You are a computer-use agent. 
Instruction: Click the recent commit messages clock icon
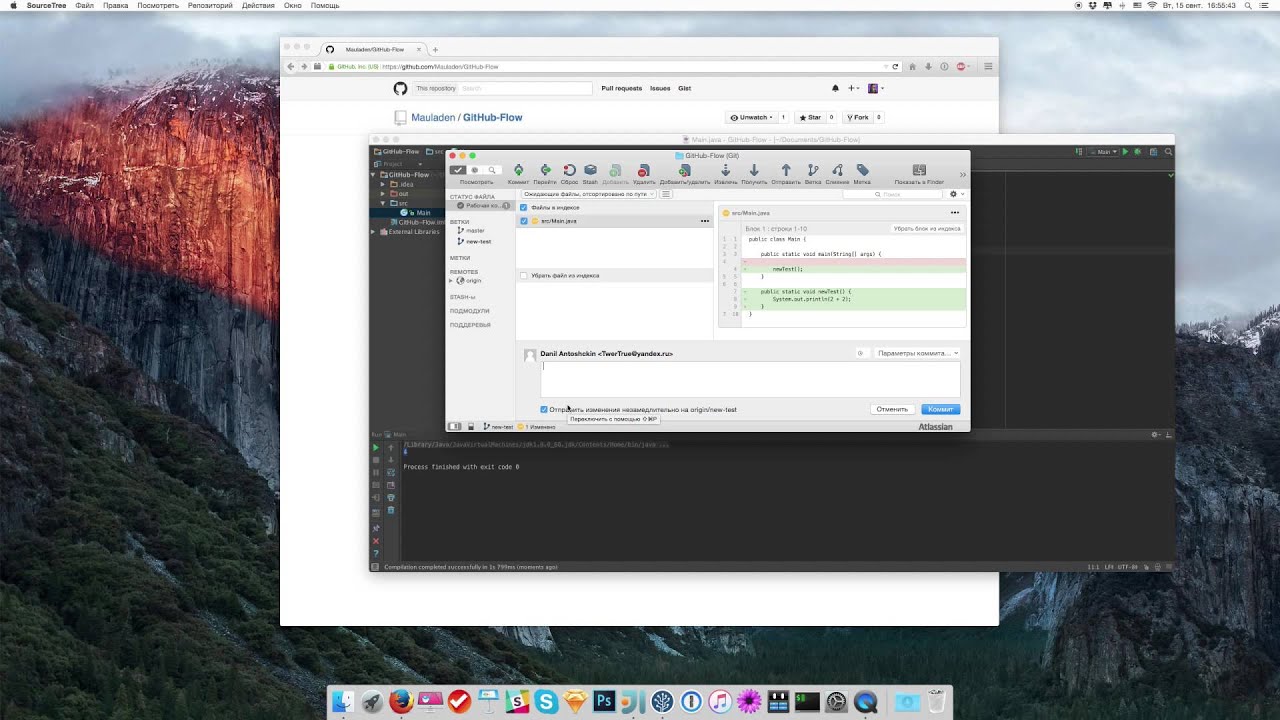point(860,353)
